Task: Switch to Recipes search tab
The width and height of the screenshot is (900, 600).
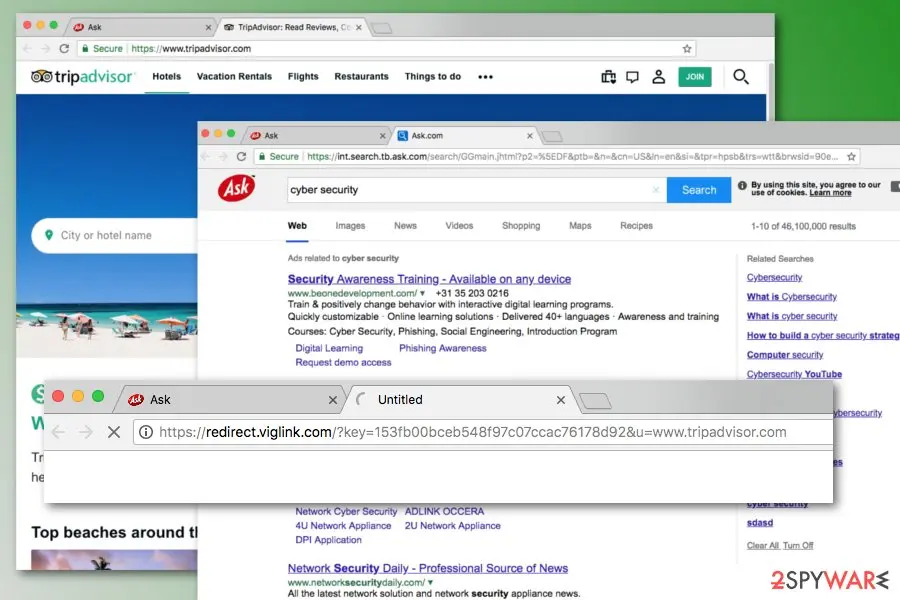Action: coord(636,226)
